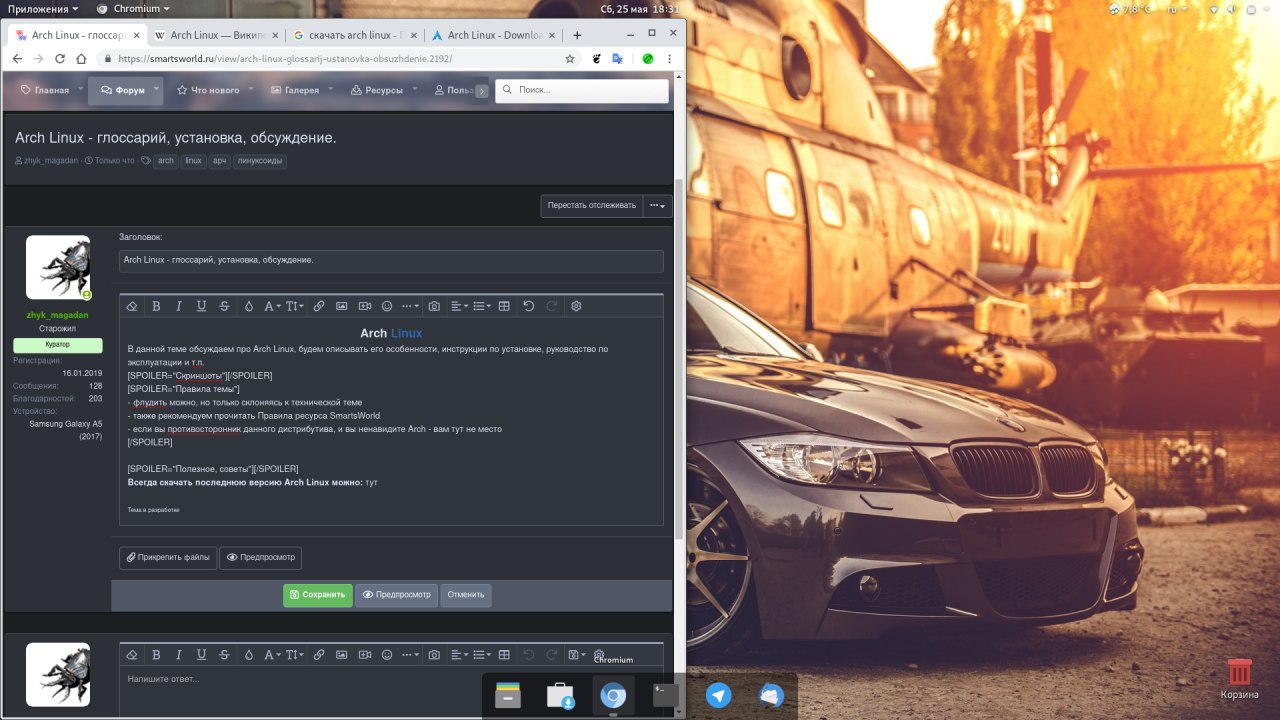
Task: Toggle italic in the reply editor
Action: (x=179, y=655)
